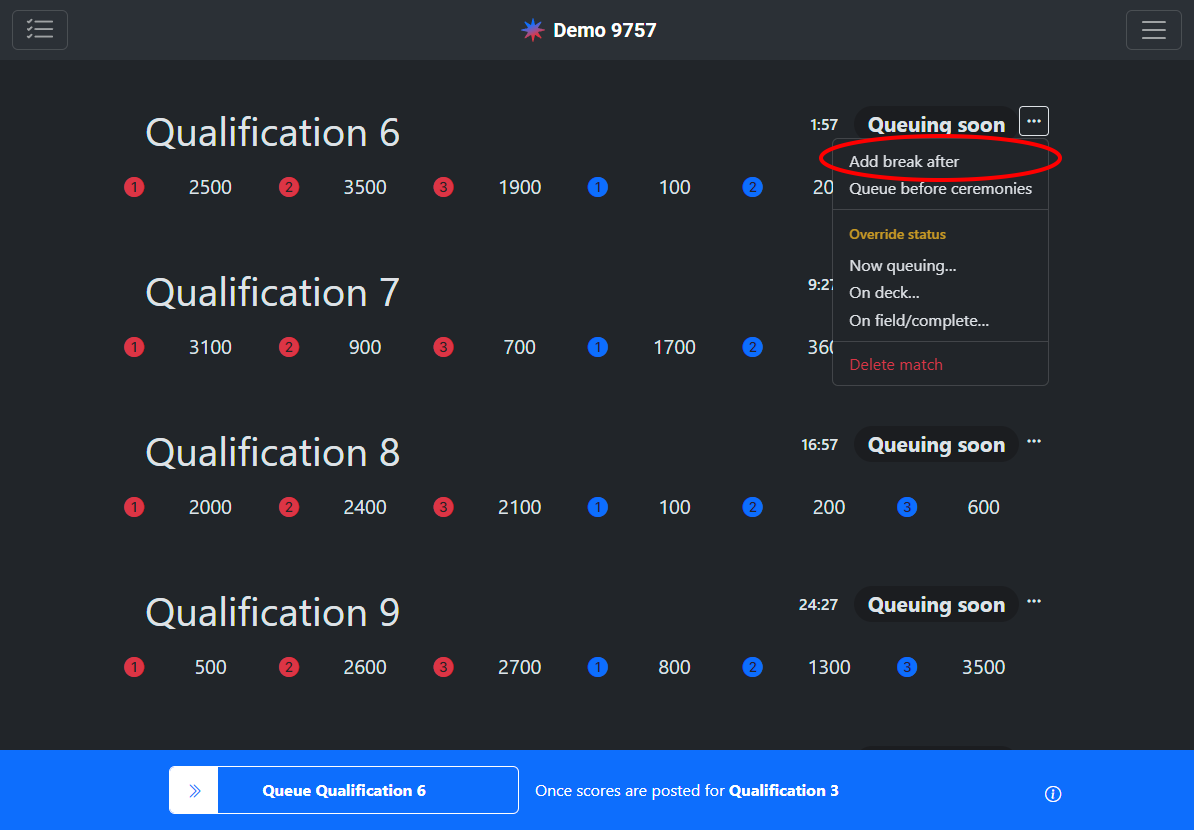Click 'Delete match' in the menu

point(895,365)
